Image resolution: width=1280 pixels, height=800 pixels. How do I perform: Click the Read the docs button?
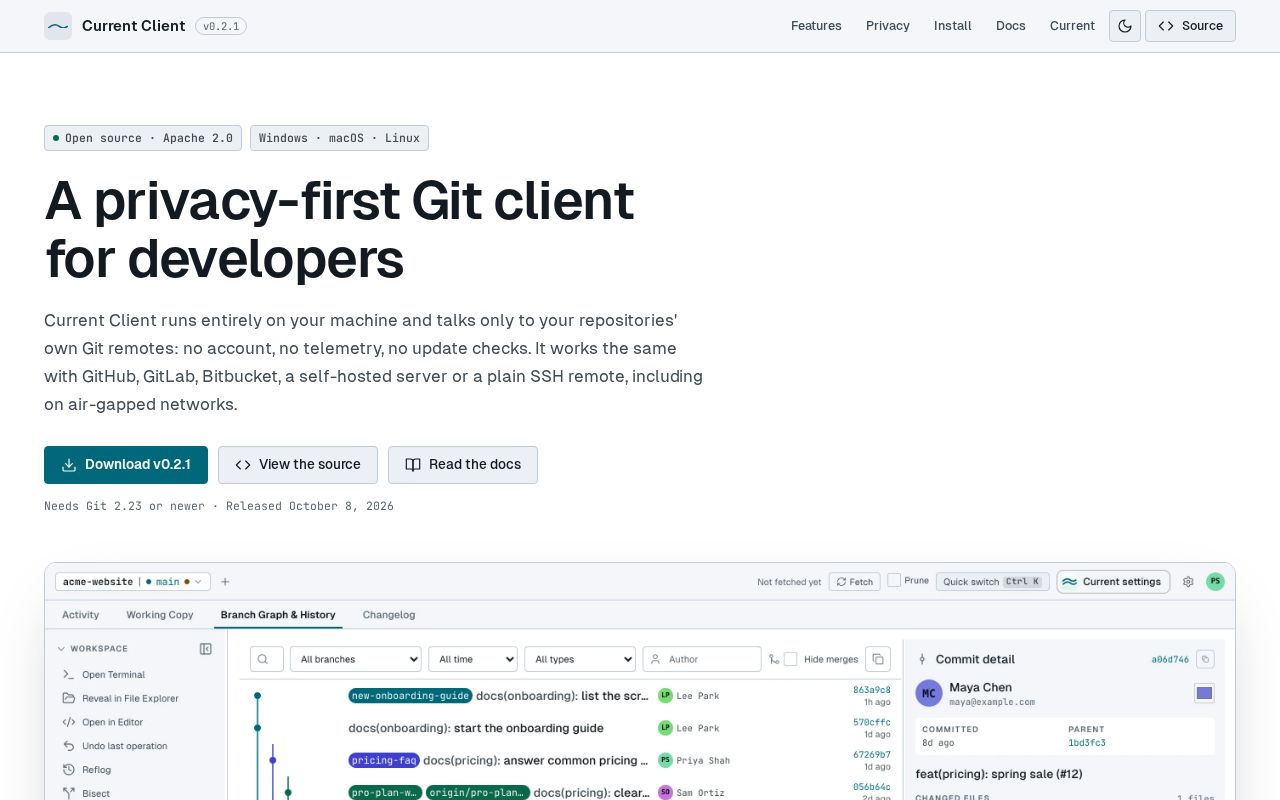[x=463, y=465]
